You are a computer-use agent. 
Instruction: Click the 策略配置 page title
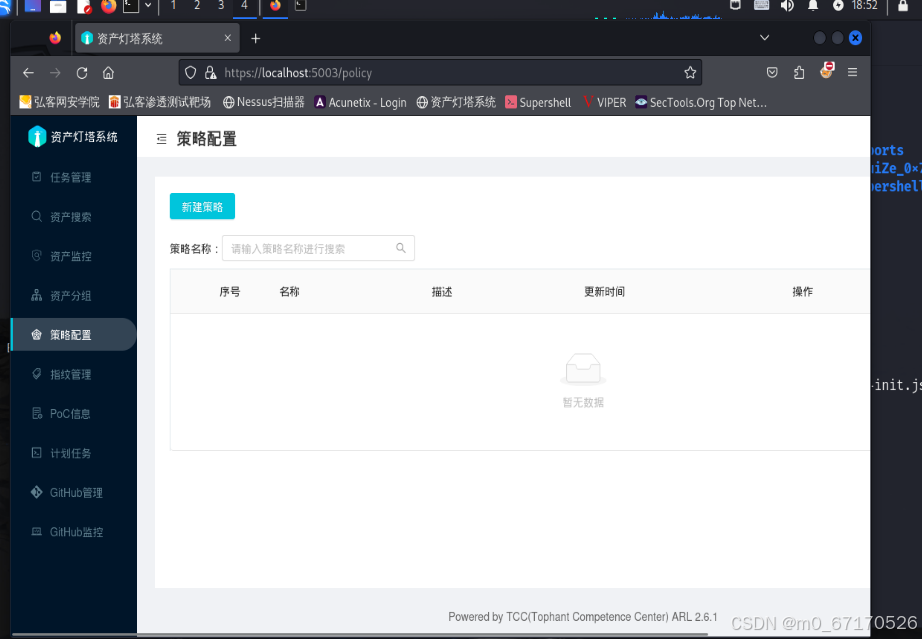pyautogui.click(x=206, y=139)
